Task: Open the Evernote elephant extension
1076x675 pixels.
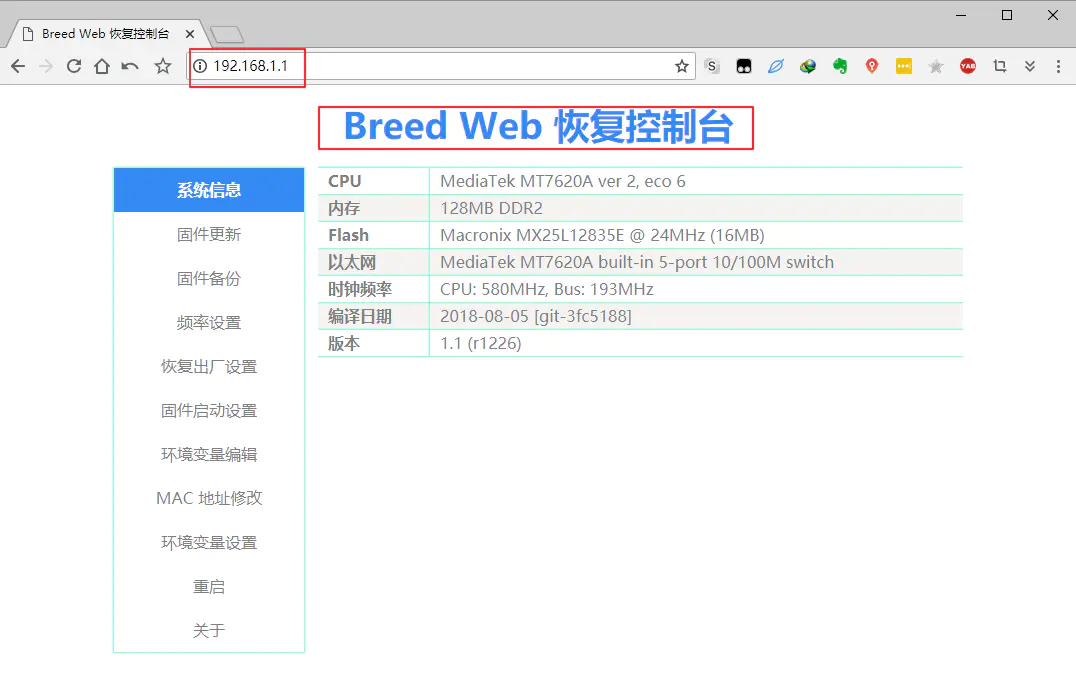Action: 840,66
